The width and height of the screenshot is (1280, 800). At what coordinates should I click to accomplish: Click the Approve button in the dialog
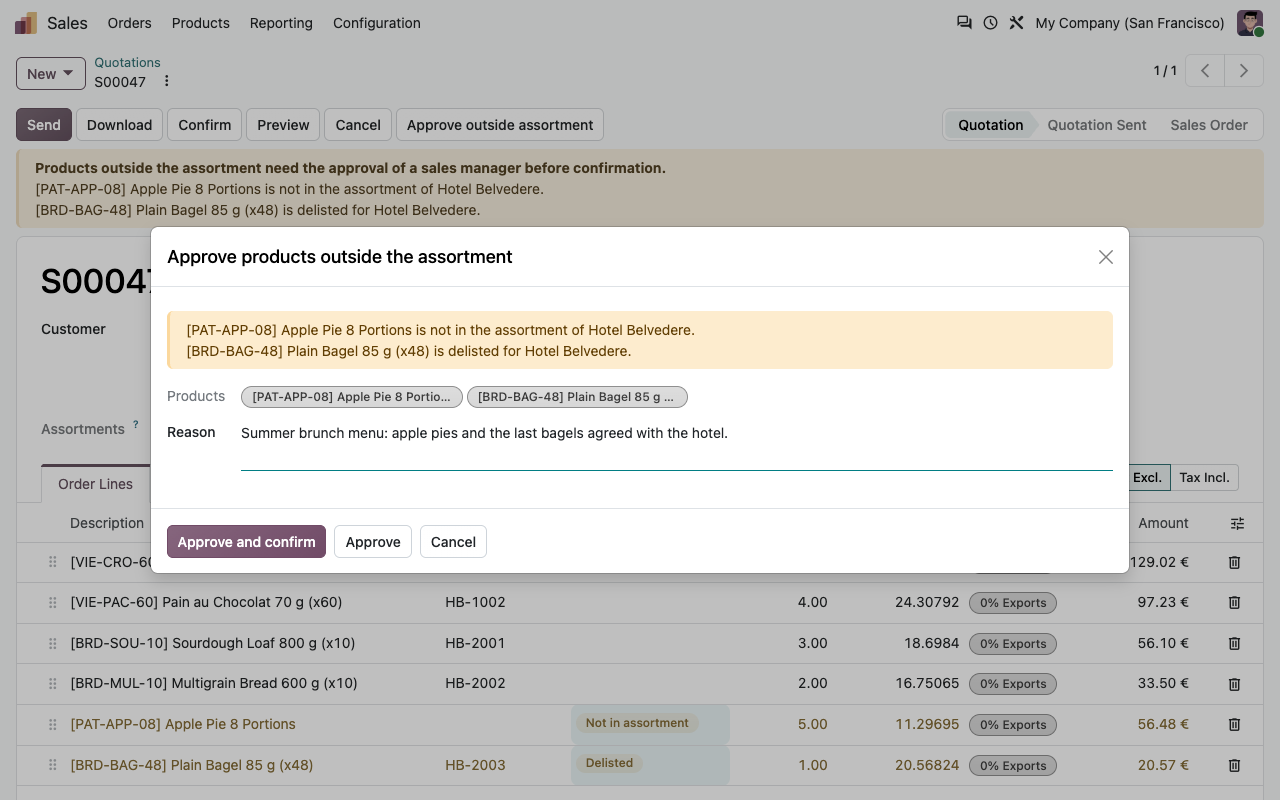pos(373,542)
